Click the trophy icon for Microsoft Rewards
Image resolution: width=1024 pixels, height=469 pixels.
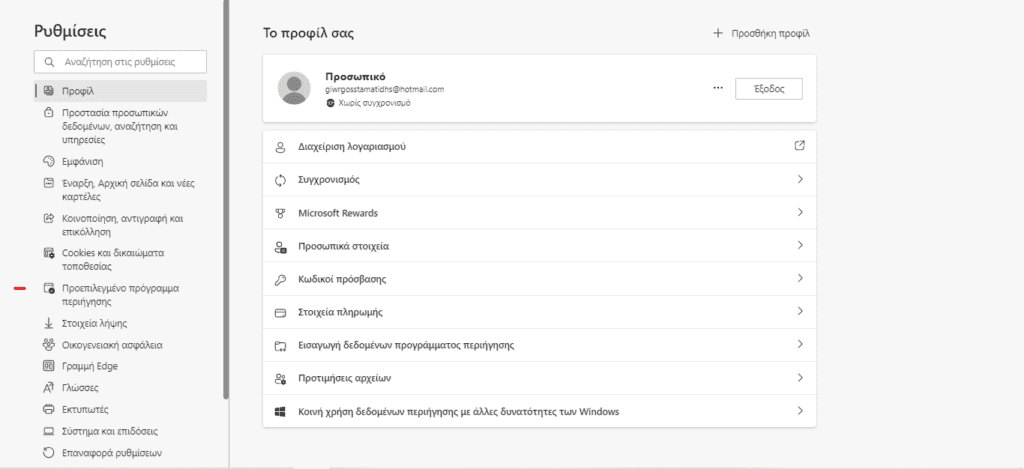pyautogui.click(x=281, y=213)
